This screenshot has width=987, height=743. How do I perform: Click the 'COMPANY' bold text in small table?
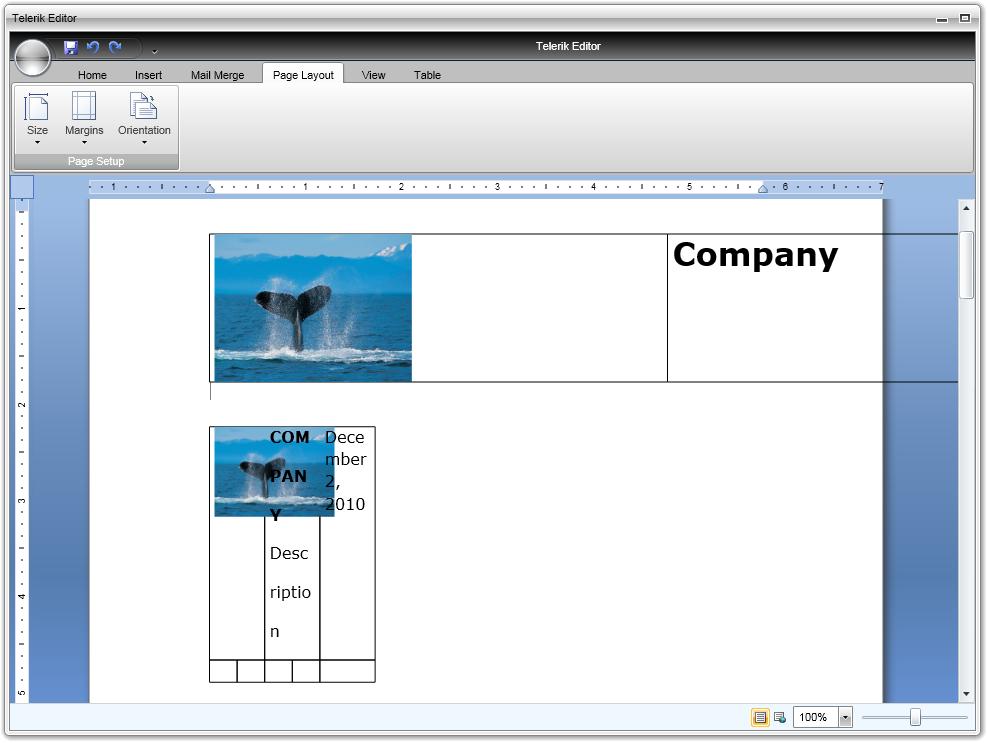click(x=289, y=476)
